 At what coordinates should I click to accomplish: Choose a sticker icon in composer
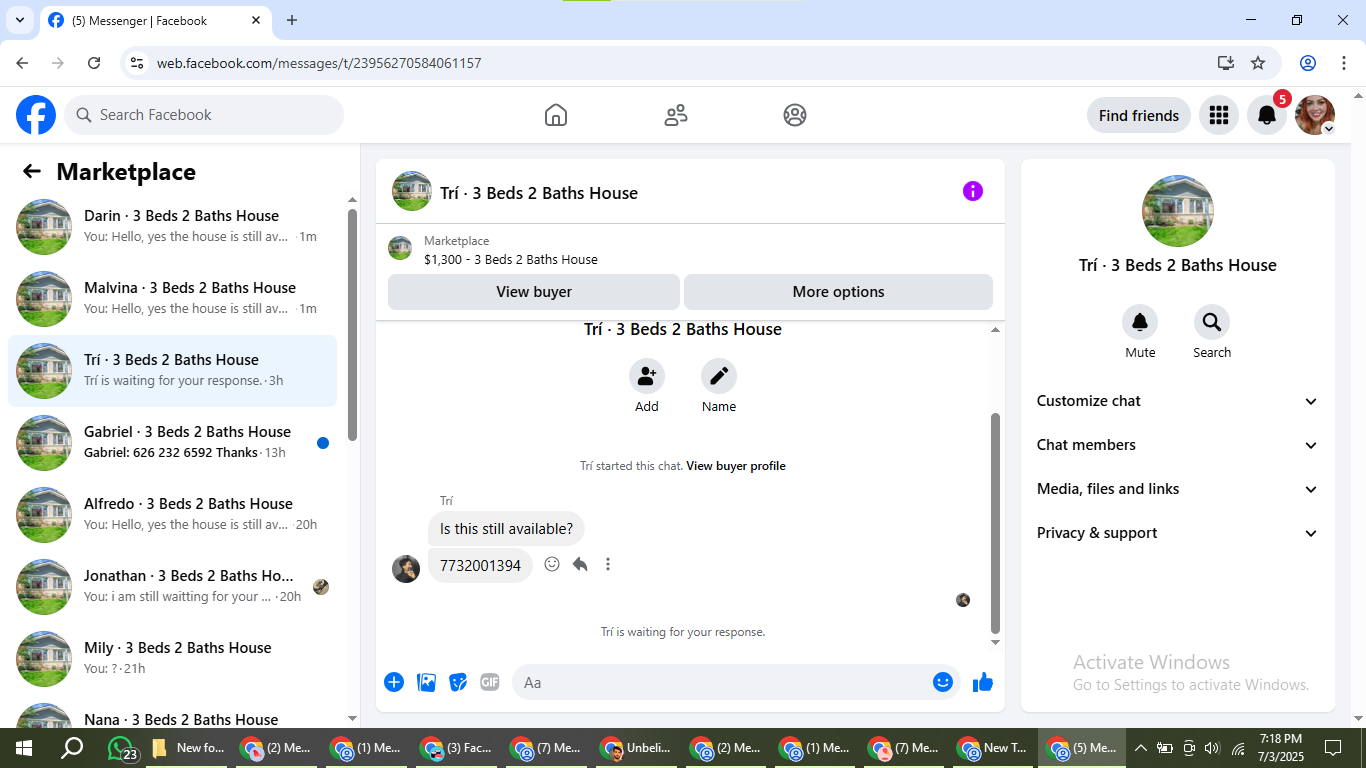pos(458,682)
